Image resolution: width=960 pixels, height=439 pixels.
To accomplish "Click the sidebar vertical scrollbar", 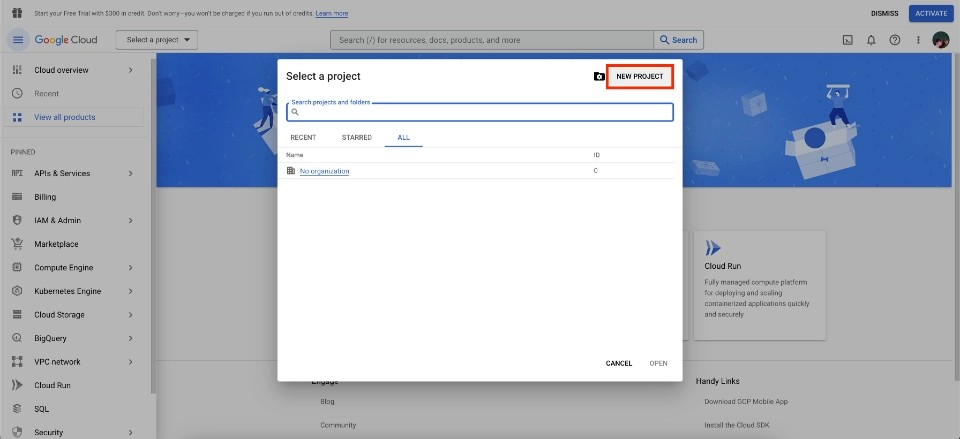I will (x=153, y=227).
